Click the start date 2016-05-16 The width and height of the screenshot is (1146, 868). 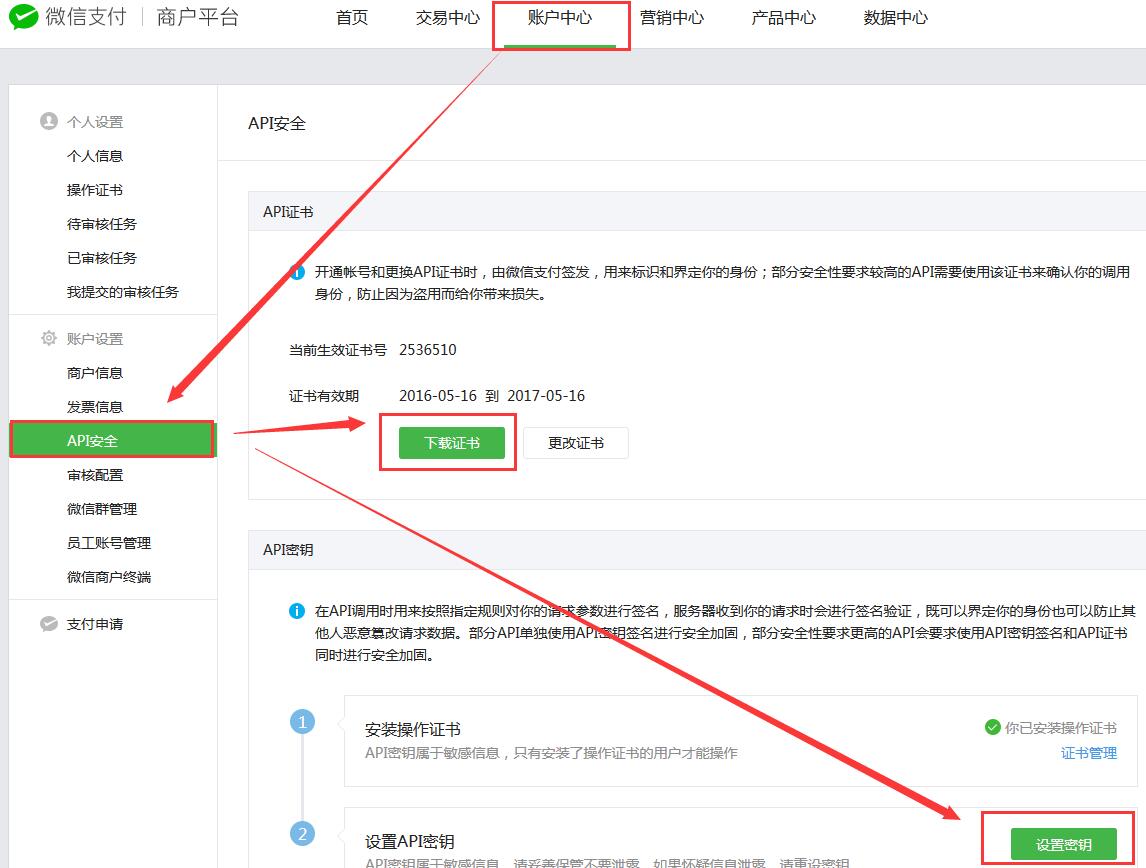coord(438,395)
